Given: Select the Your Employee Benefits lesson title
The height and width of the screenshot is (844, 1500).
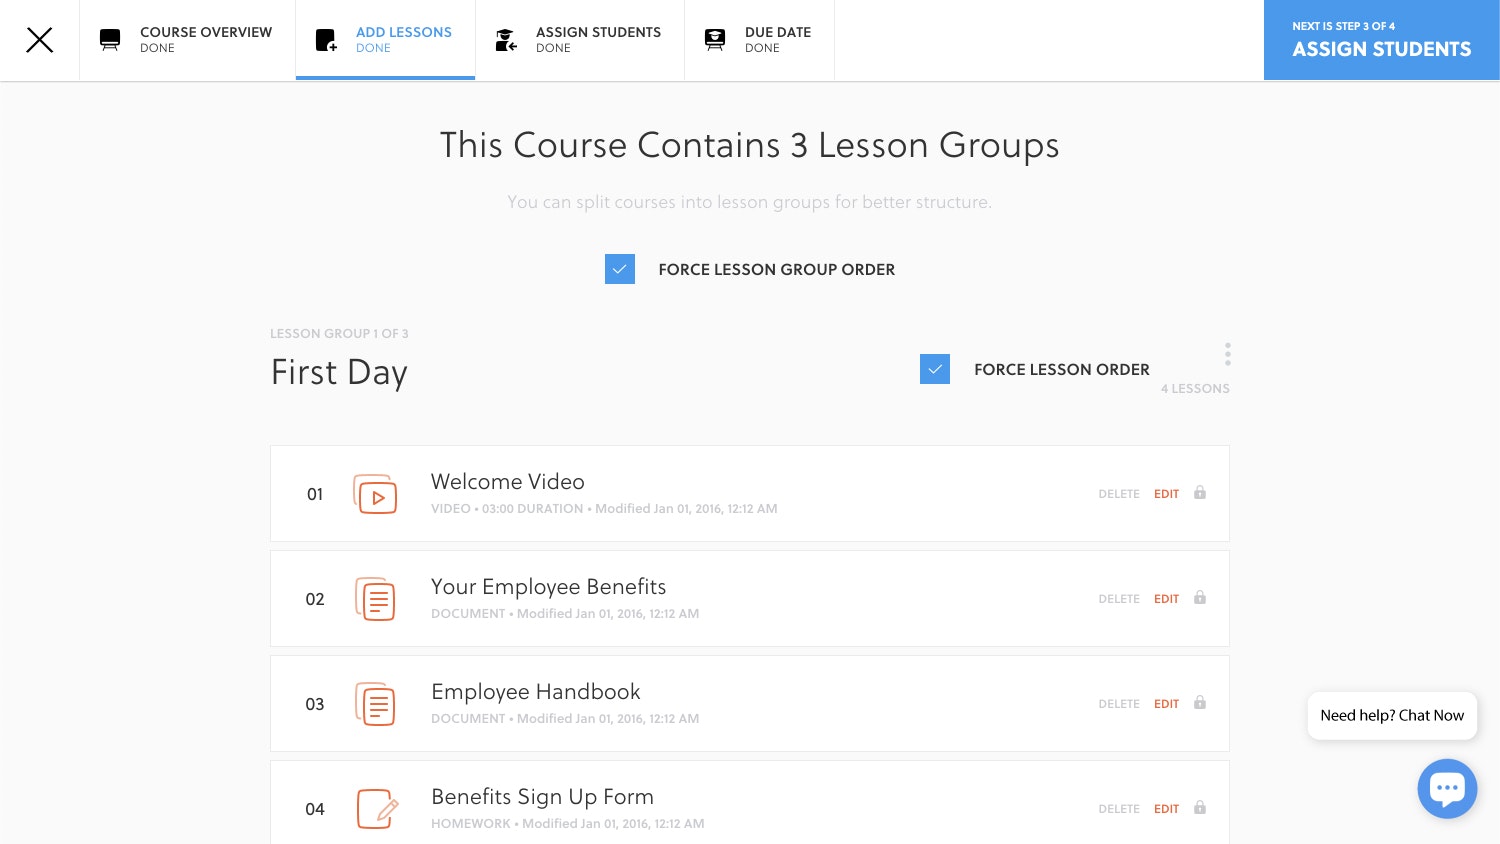Looking at the screenshot, I should [x=549, y=587].
